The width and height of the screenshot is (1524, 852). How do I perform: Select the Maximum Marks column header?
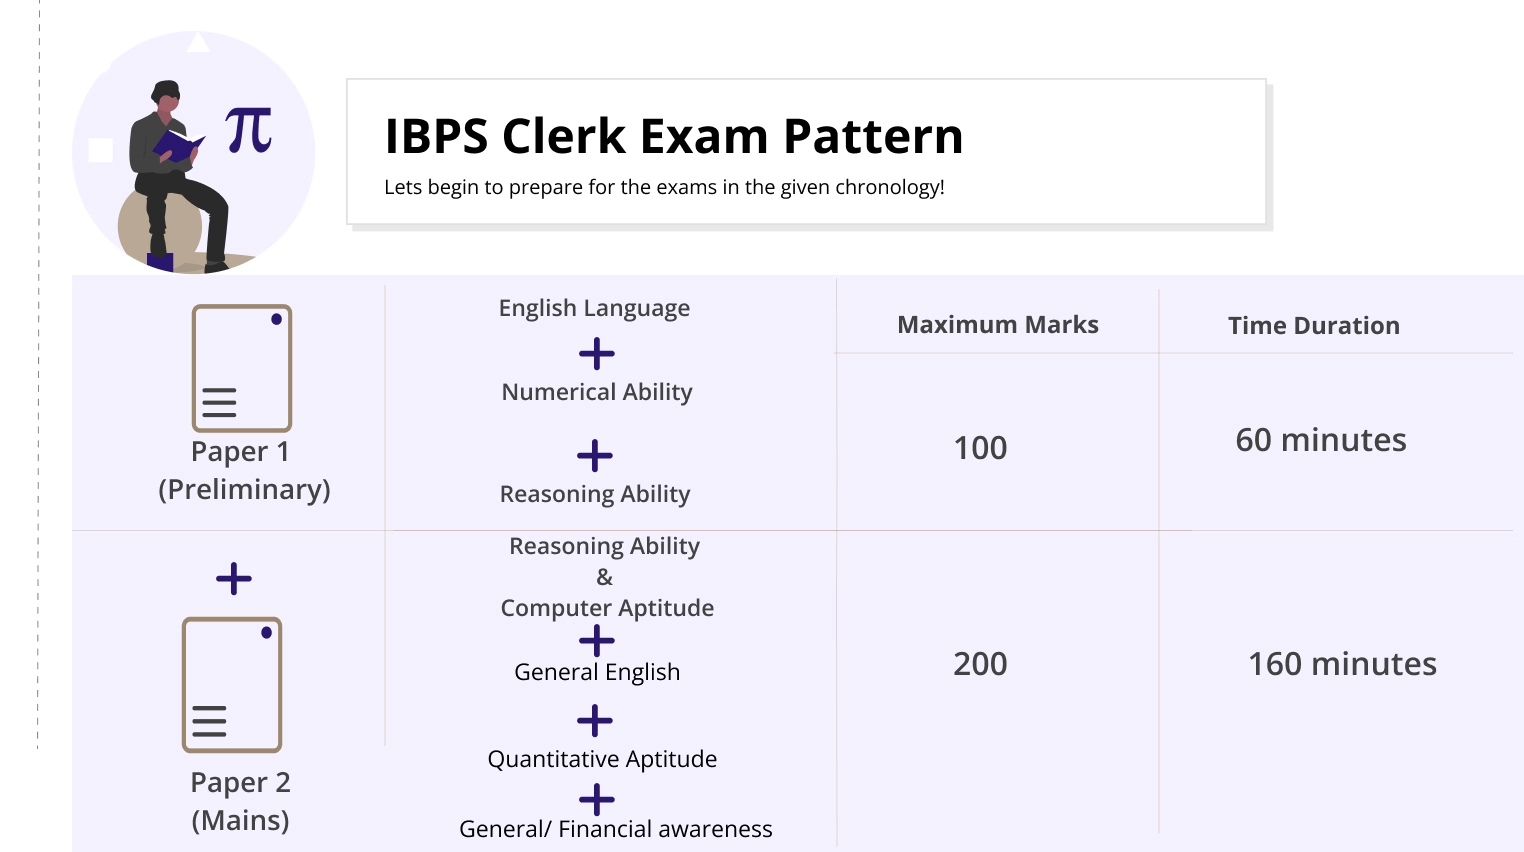click(998, 325)
